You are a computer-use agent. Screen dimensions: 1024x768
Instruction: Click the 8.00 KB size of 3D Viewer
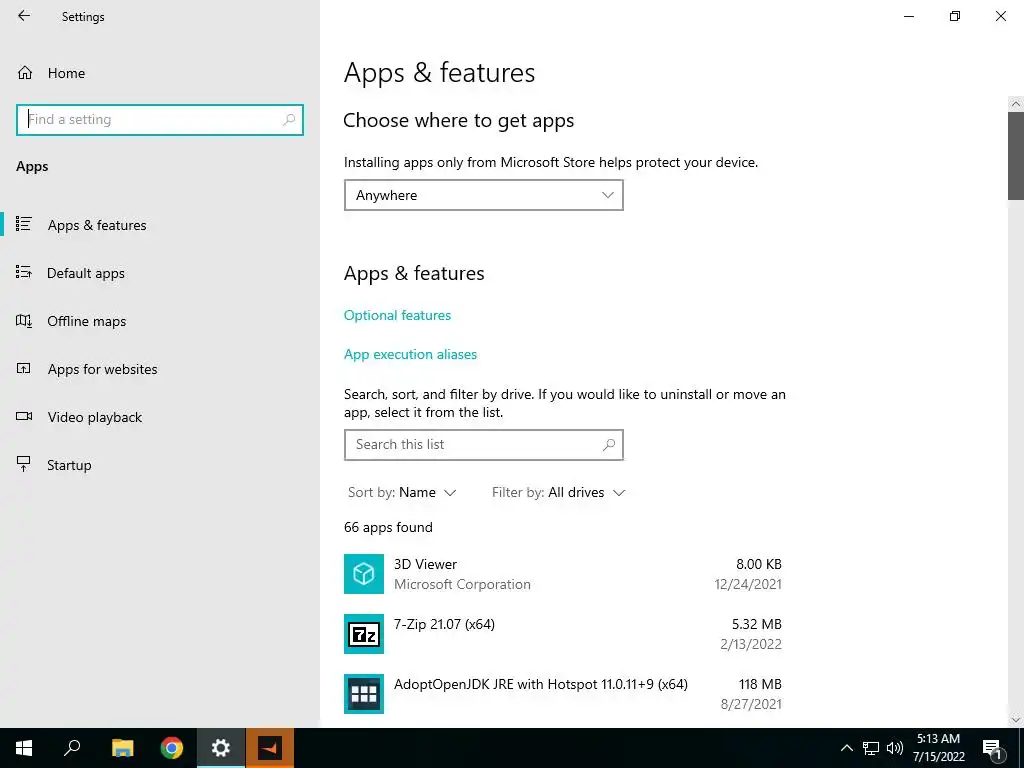(758, 564)
